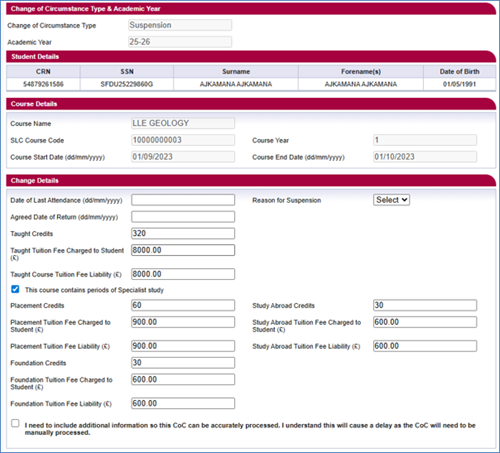
Task: Click Study Abroad Tuition Fee Liability field
Action: coord(425,346)
